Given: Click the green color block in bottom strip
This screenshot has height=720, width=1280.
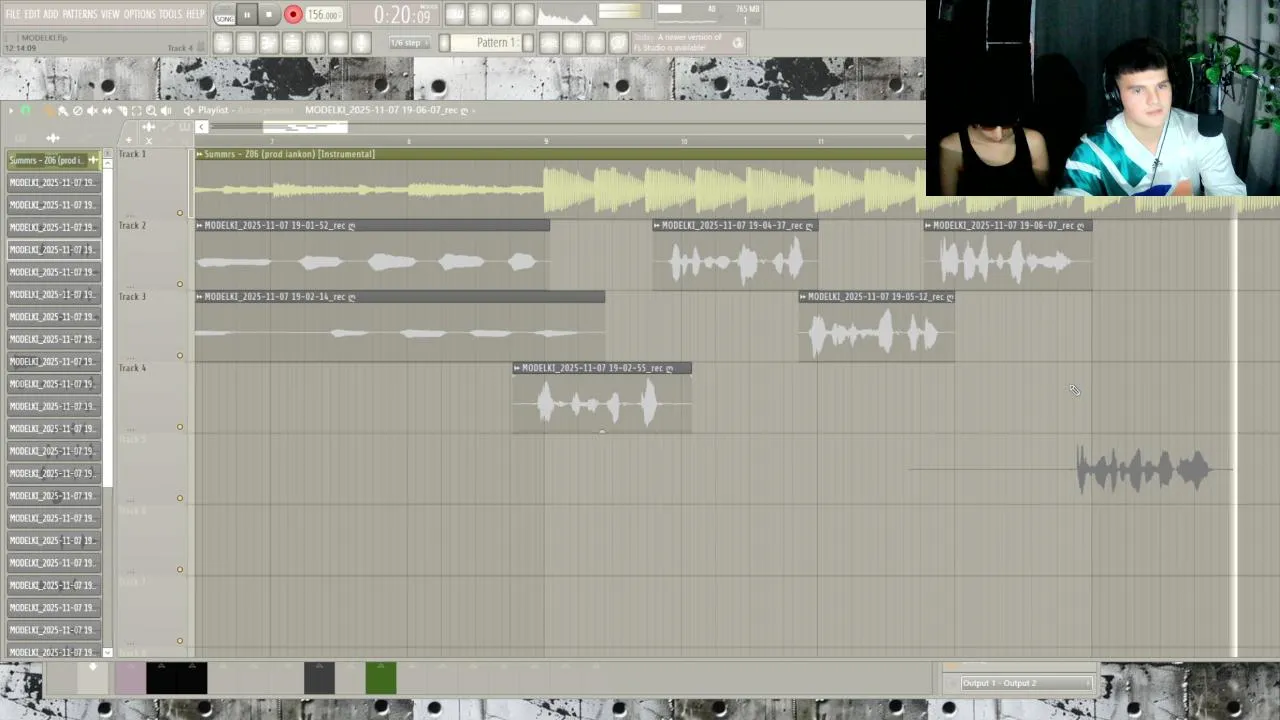Looking at the screenshot, I should coord(381,678).
